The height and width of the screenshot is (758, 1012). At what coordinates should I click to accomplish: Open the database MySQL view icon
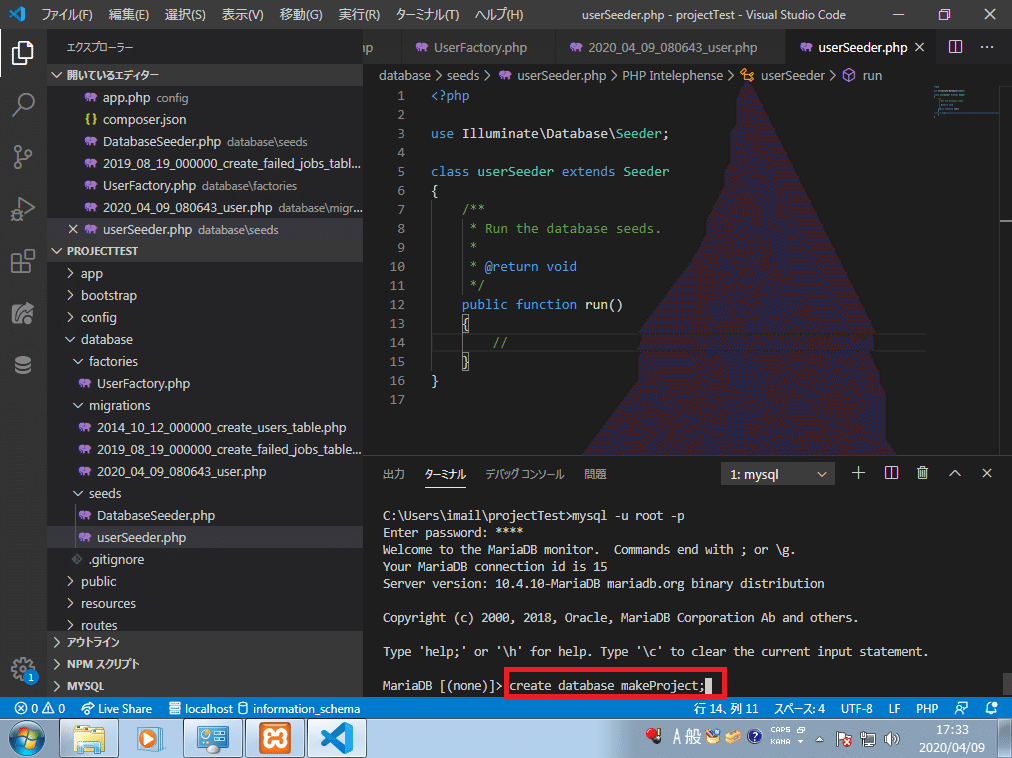[x=23, y=365]
